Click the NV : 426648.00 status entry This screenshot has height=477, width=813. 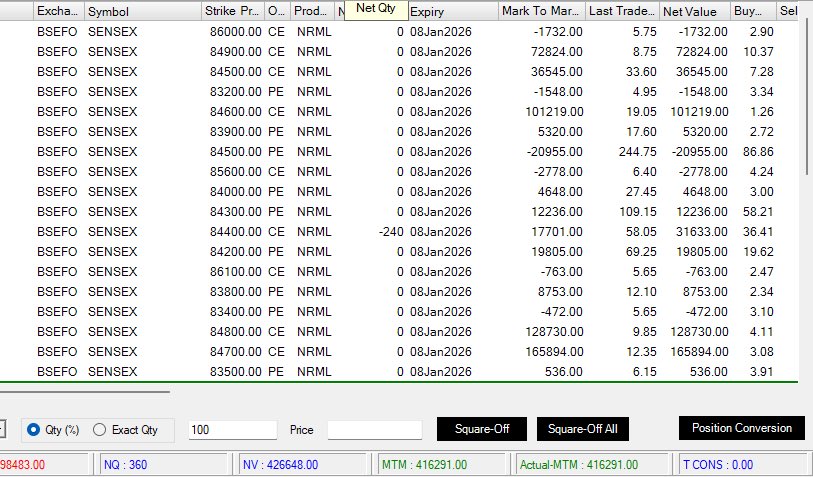pos(281,465)
